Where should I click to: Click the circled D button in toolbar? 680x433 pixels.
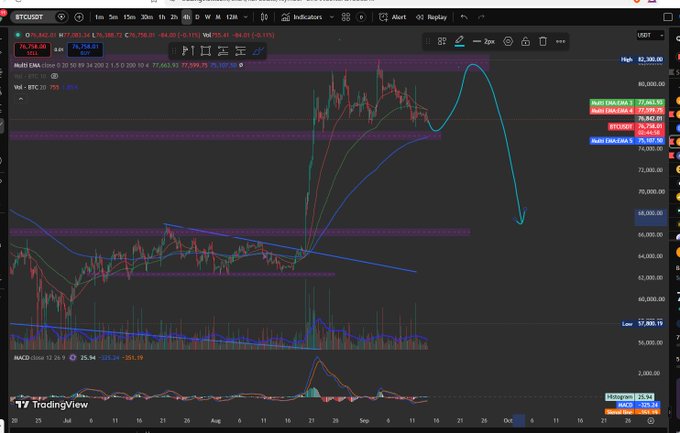[361, 17]
